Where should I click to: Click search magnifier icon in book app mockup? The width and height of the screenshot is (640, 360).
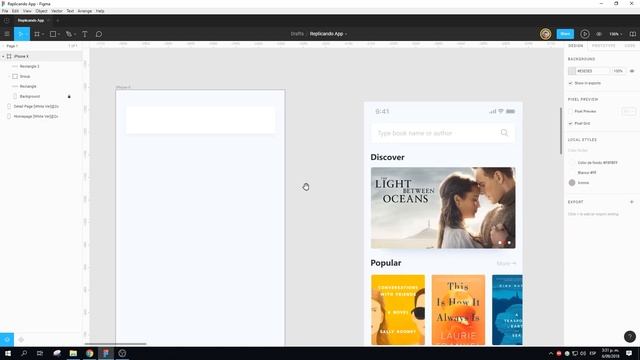pyautogui.click(x=504, y=133)
